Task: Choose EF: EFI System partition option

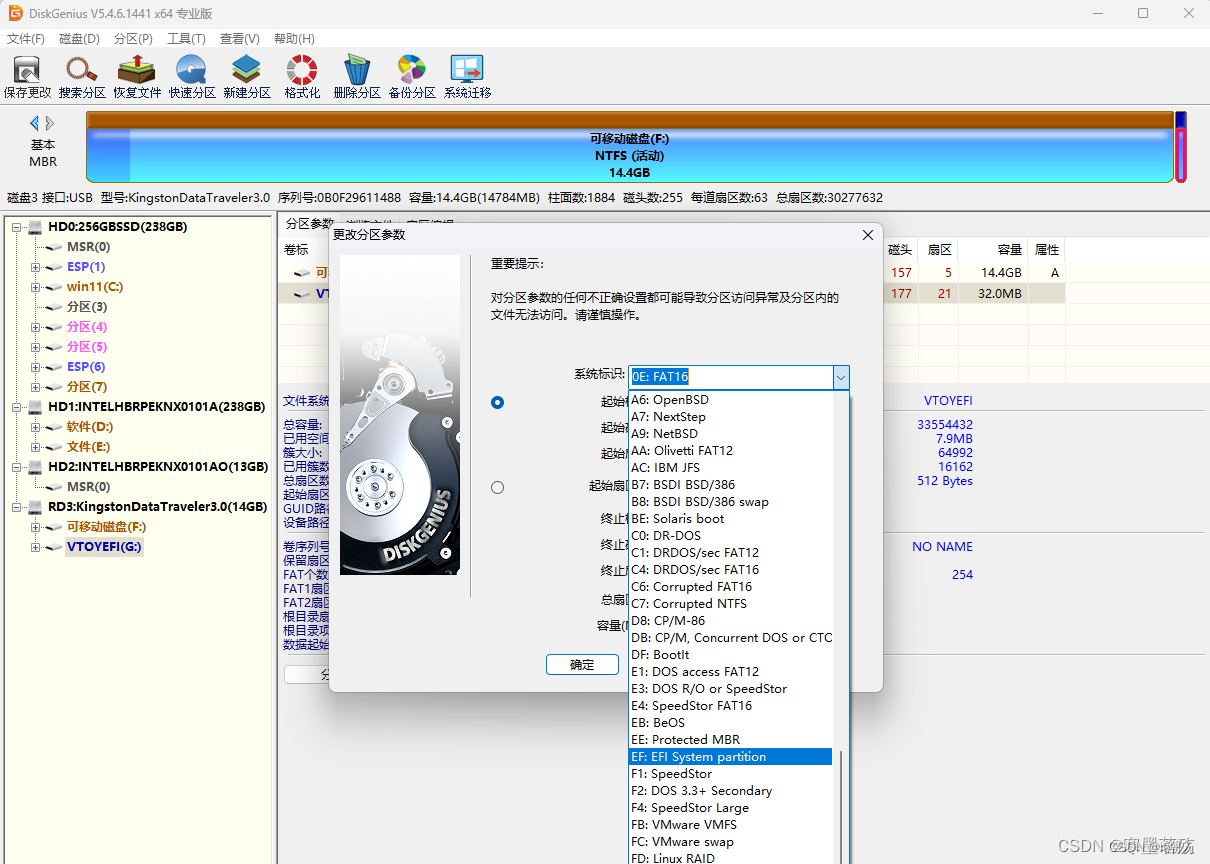Action: tap(730, 757)
